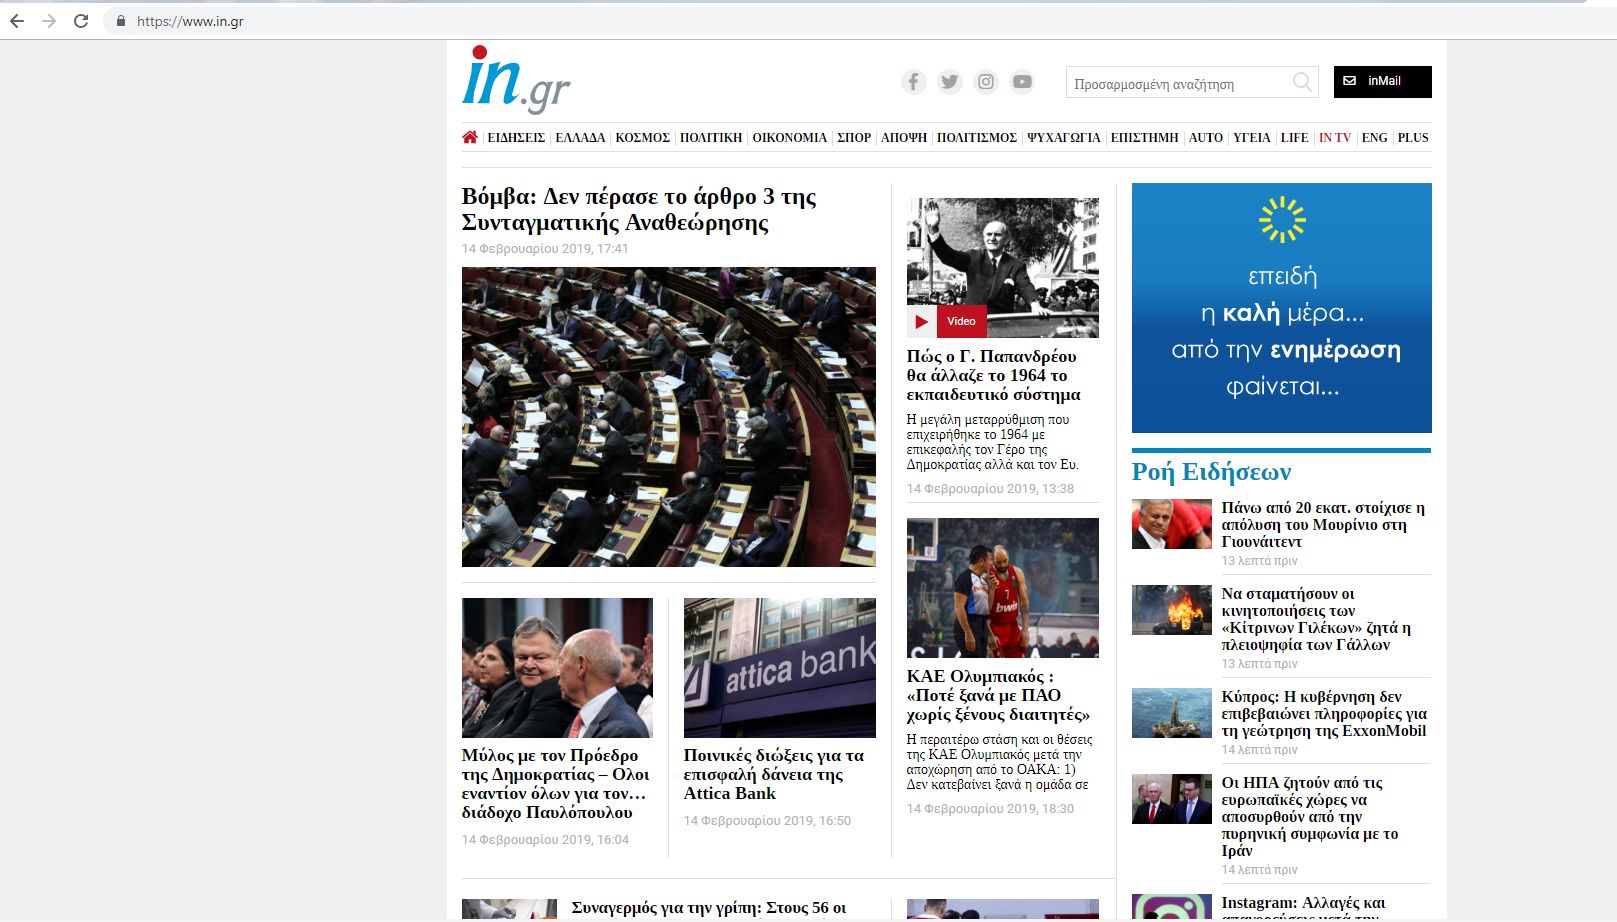Open the ΠΟΛΙΤΙΚΗ menu item
The image size is (1617, 922).
click(x=711, y=138)
